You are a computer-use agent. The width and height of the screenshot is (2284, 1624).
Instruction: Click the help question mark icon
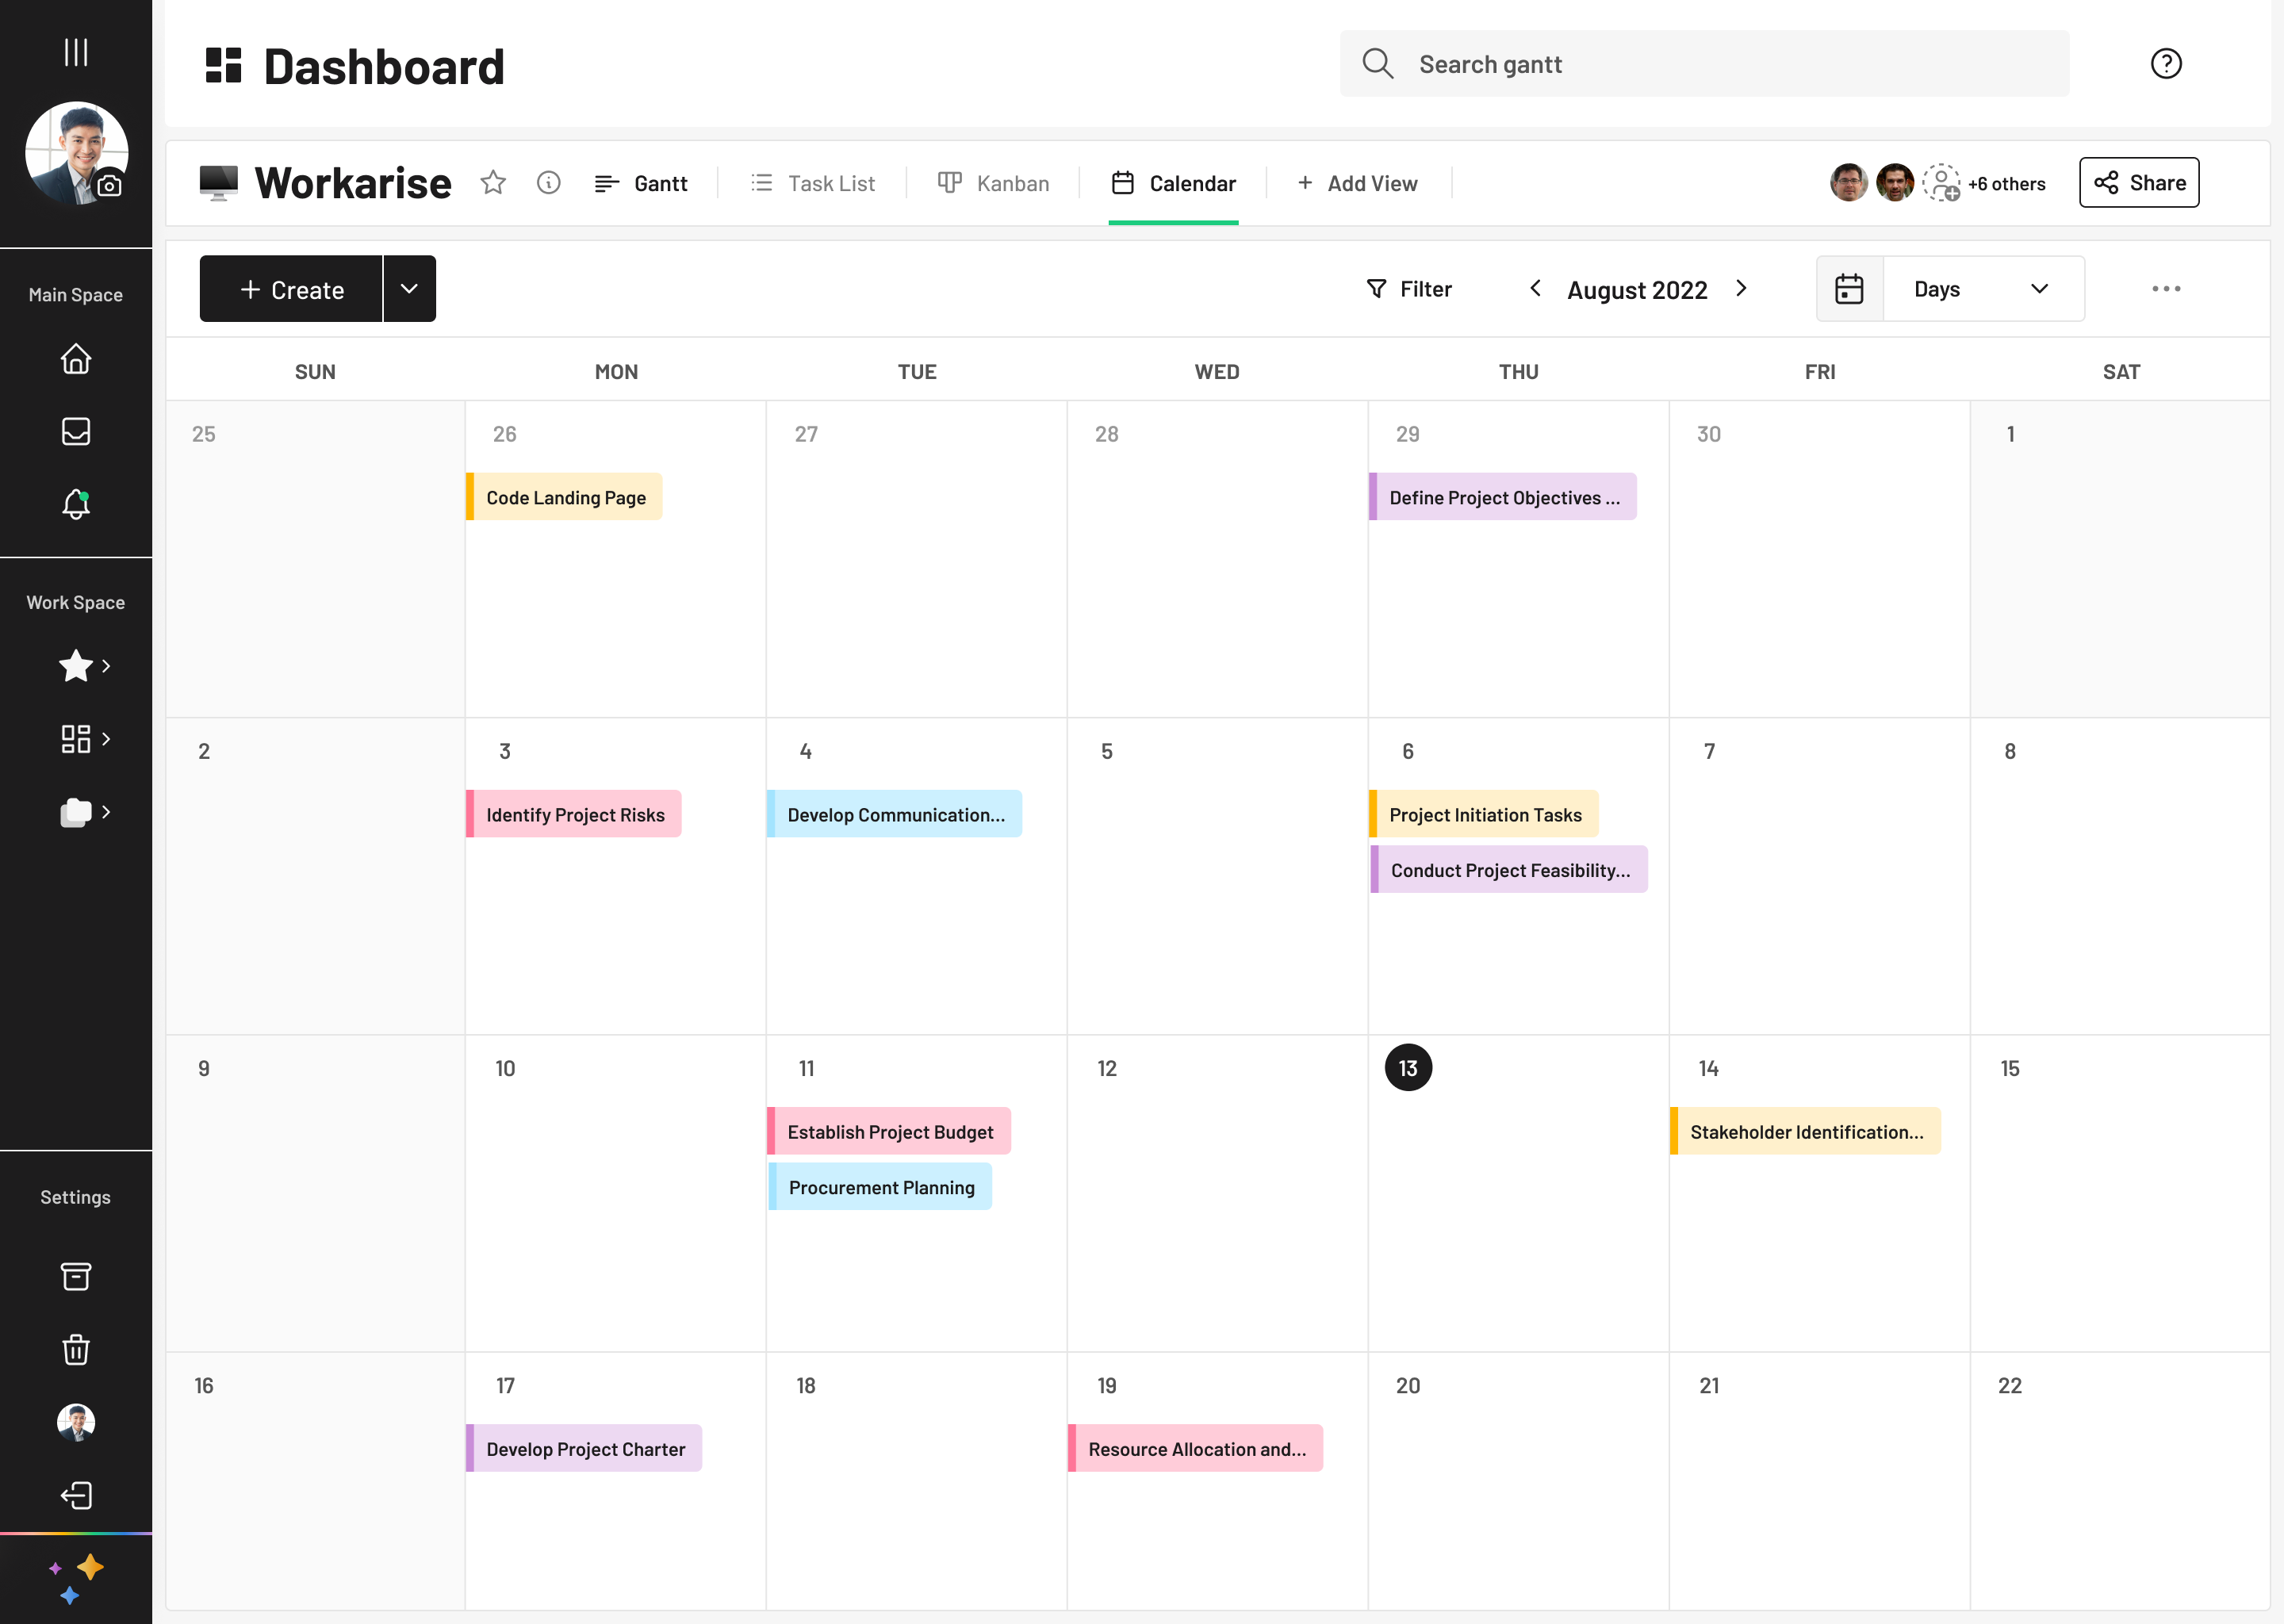2165,64
